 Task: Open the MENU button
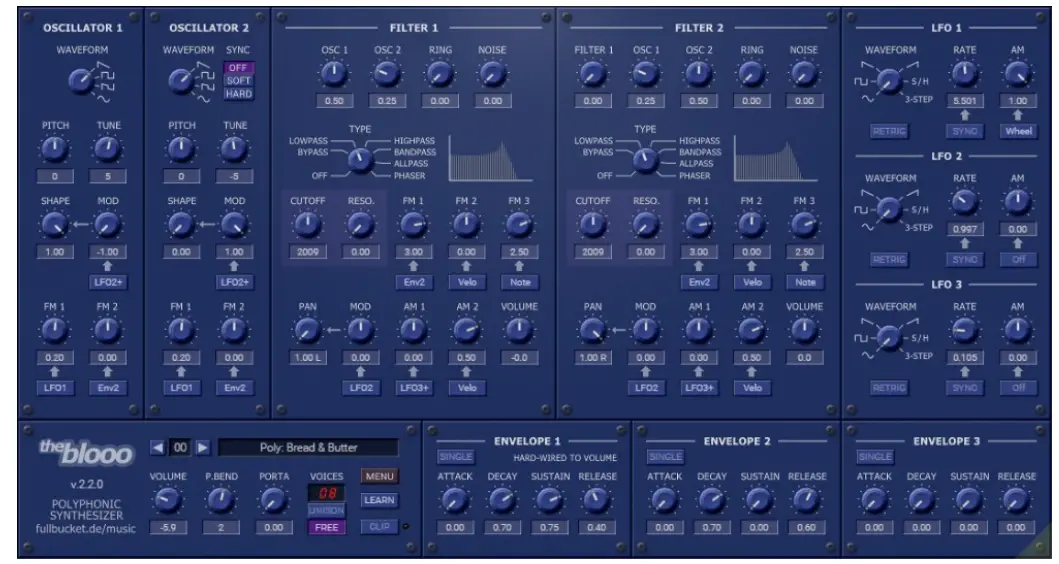379,476
